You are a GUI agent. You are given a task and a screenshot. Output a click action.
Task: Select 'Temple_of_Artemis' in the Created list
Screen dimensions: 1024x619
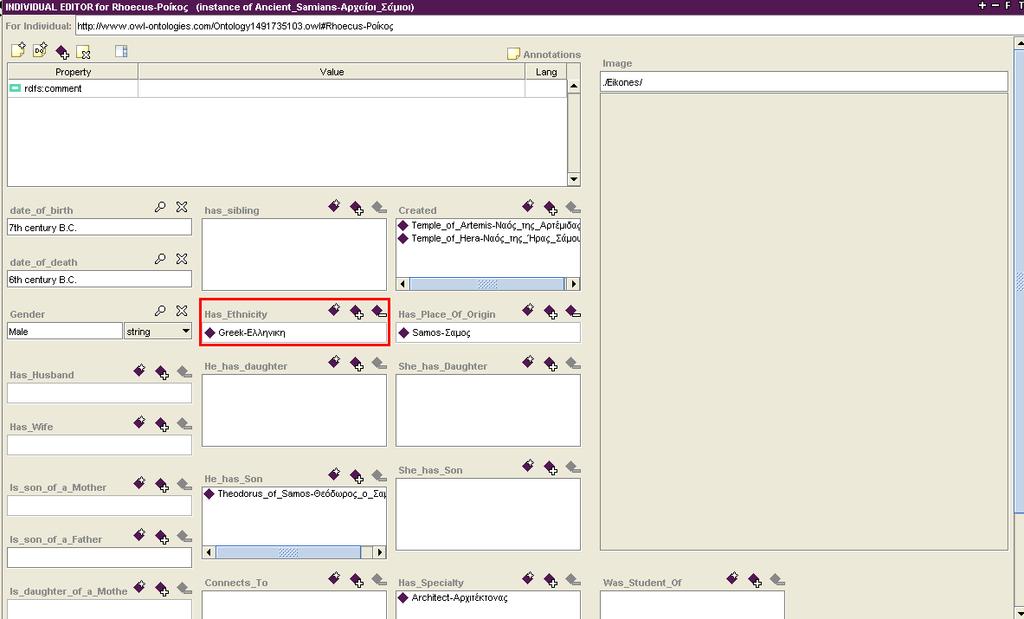click(488, 225)
